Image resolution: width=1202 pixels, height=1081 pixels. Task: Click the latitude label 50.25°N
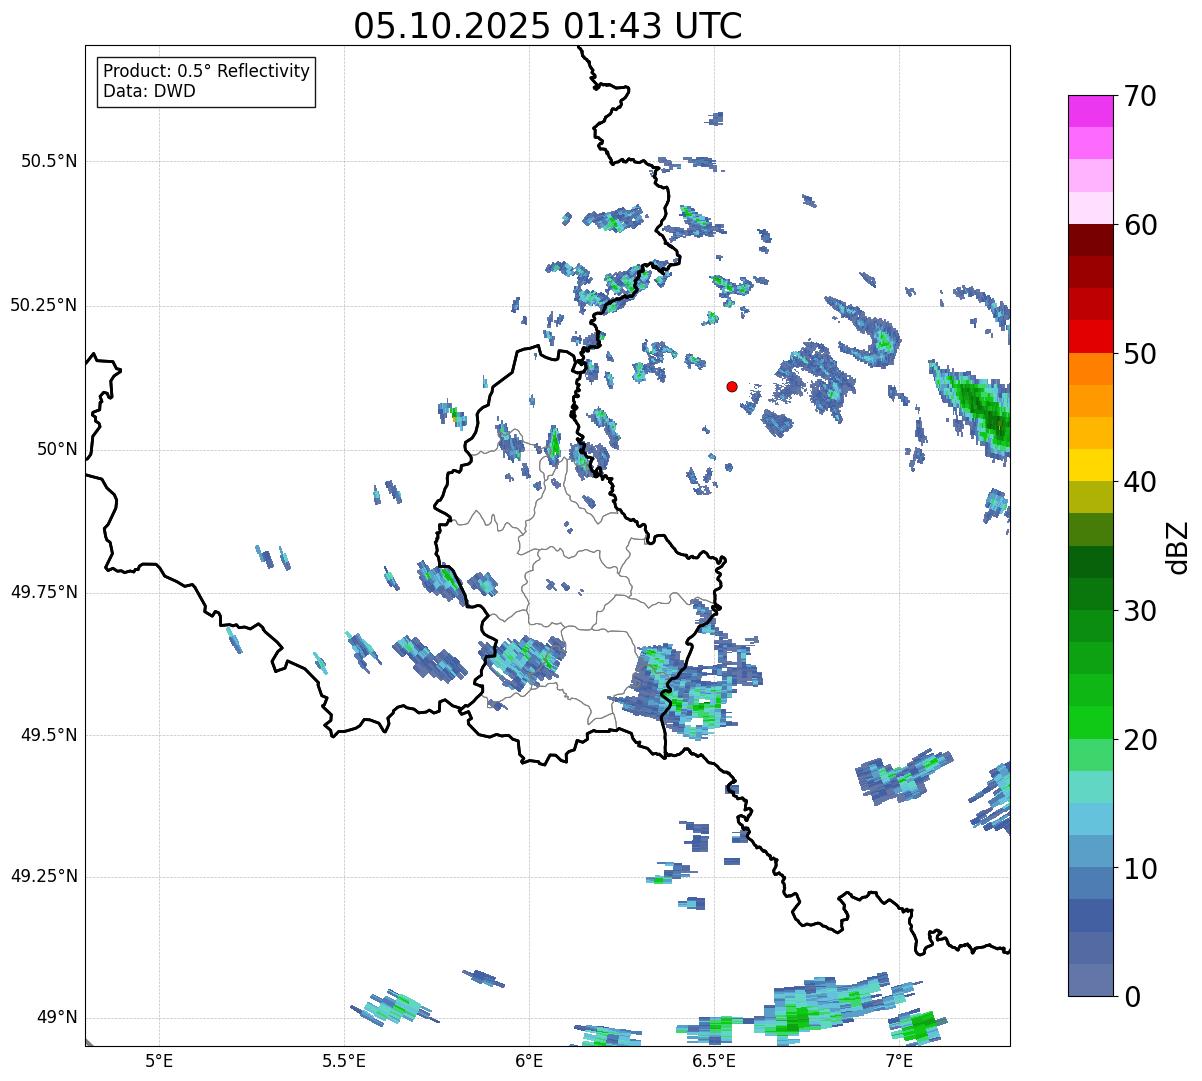coord(43,305)
